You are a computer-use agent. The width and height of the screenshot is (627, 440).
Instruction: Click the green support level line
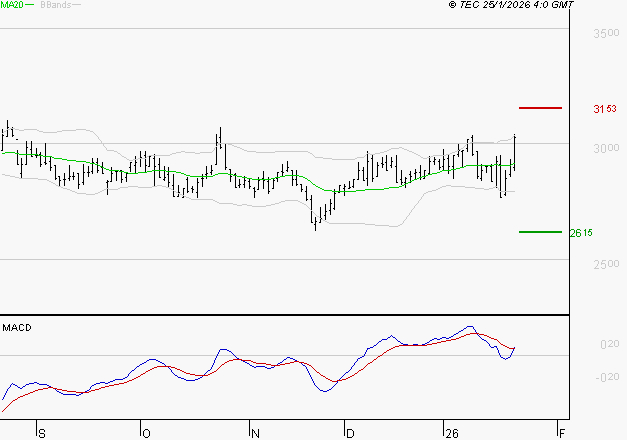pyautogui.click(x=540, y=232)
